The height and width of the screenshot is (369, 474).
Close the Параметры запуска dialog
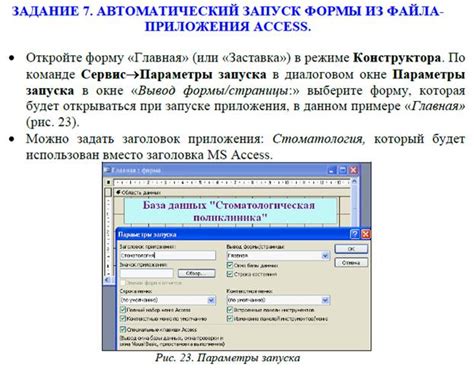(x=365, y=234)
